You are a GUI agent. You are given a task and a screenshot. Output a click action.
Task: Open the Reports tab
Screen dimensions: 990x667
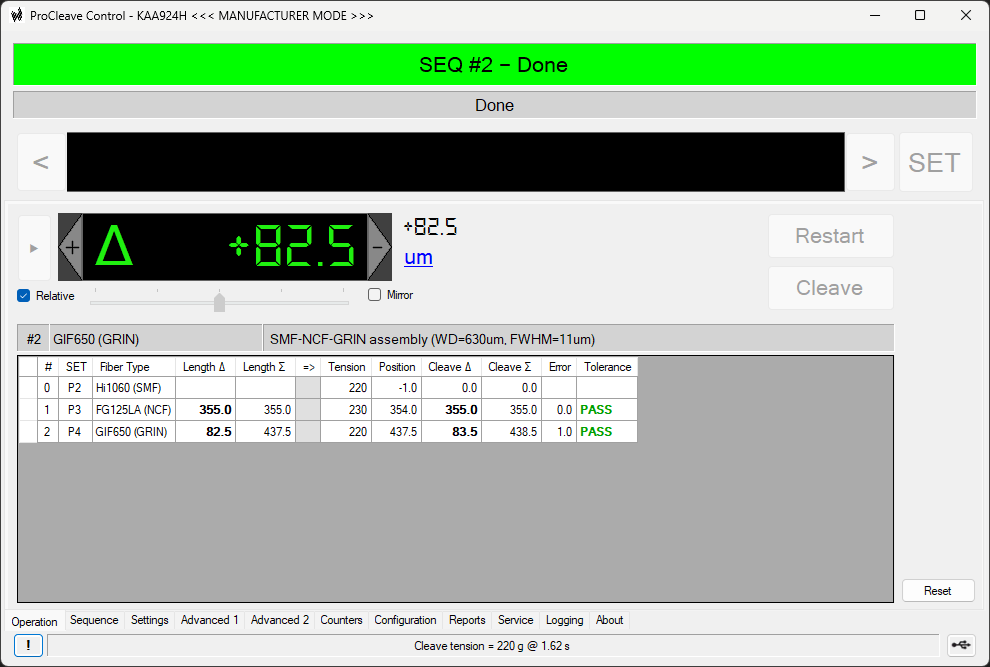click(x=467, y=620)
